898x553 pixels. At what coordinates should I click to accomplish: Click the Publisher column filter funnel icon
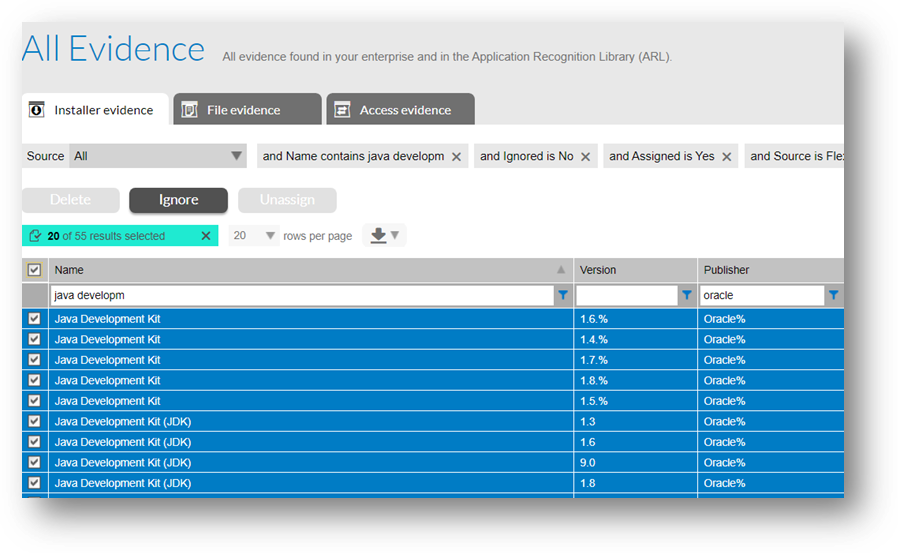click(x=833, y=295)
